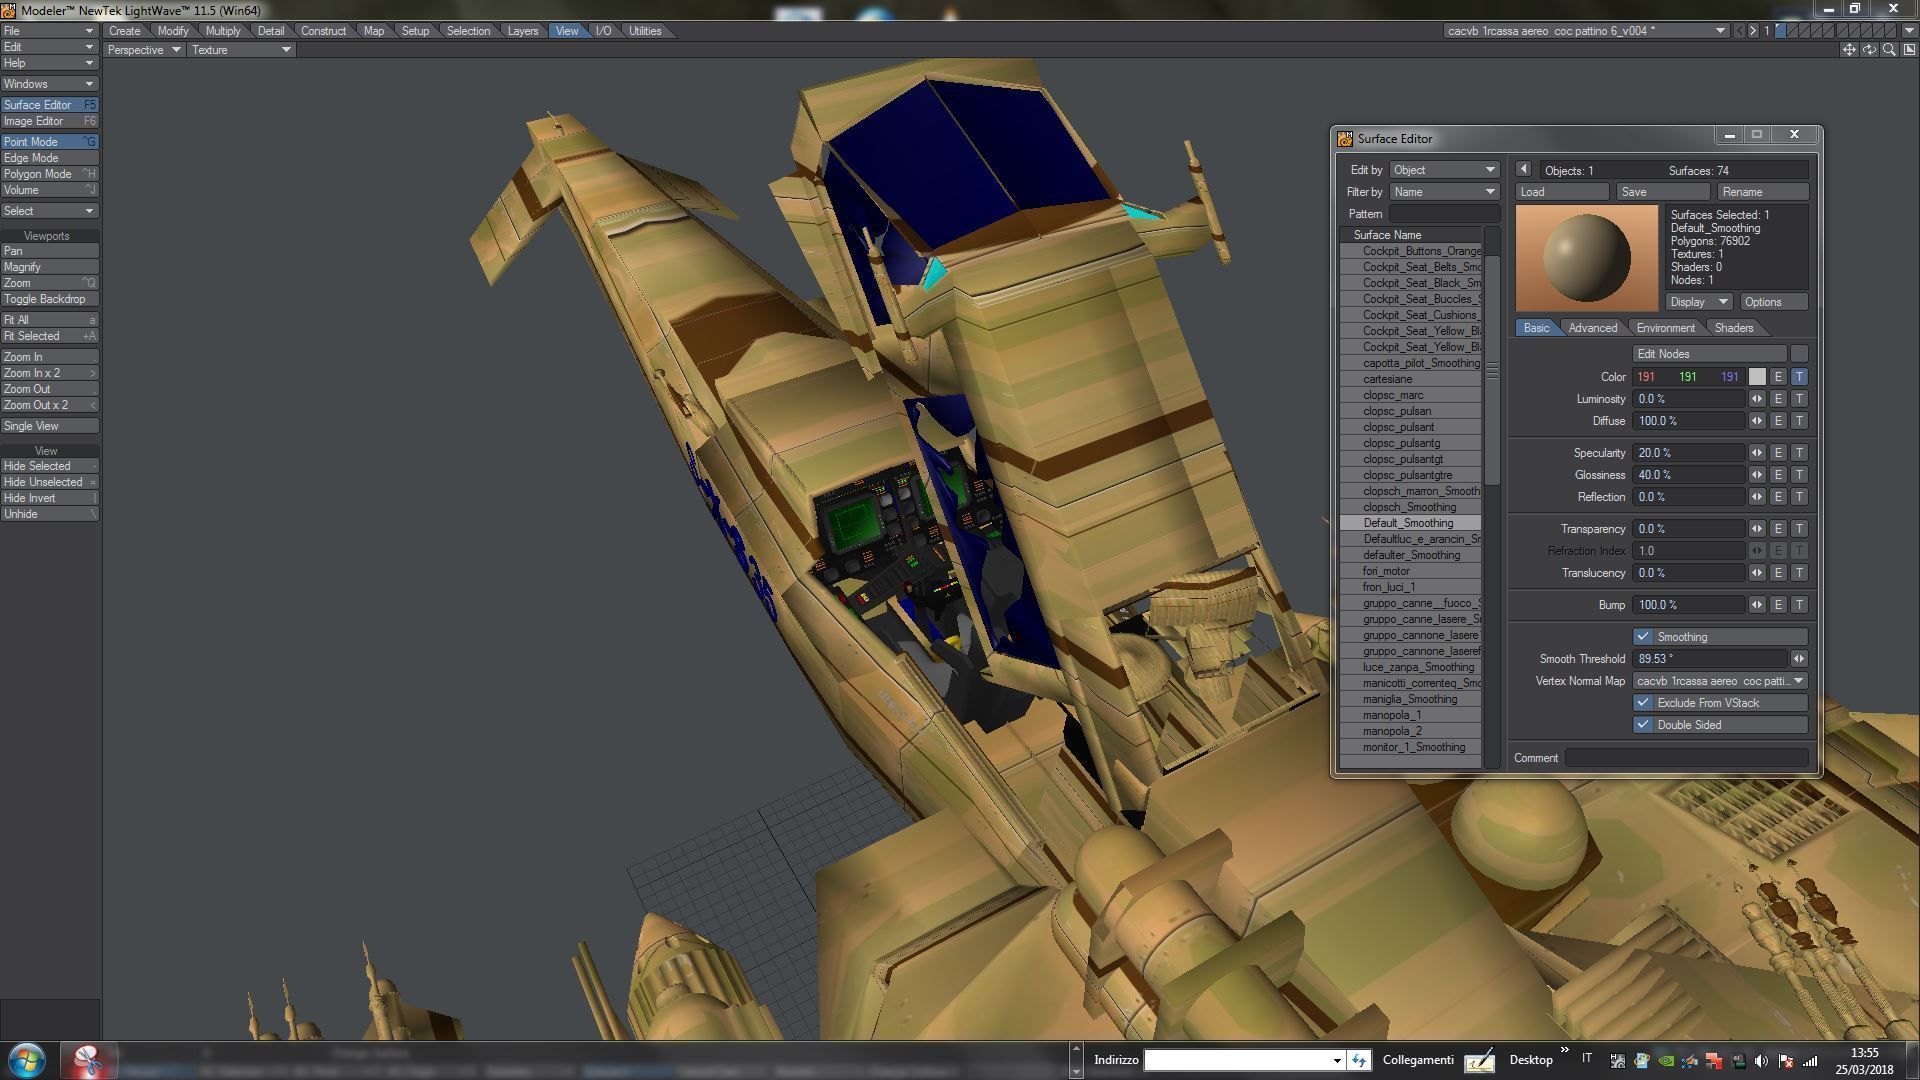Viewport: 1920px width, 1080px height.
Task: Activate Point Mode
Action: coord(49,142)
